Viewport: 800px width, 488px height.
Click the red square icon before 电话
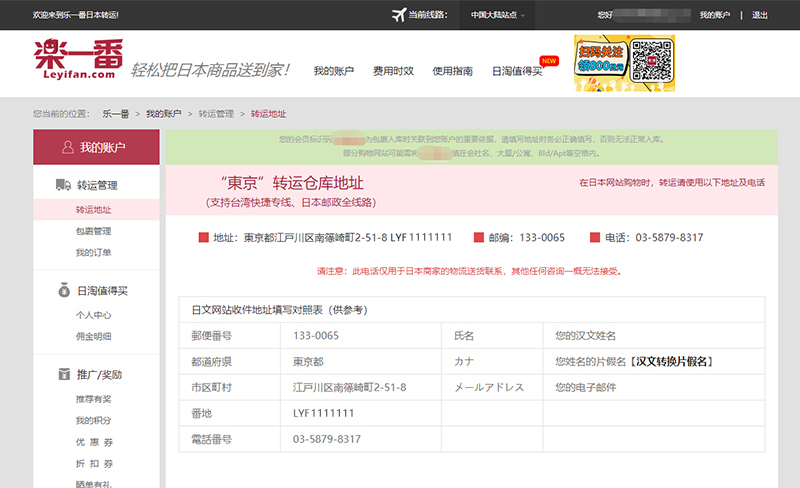pyautogui.click(x=594, y=238)
